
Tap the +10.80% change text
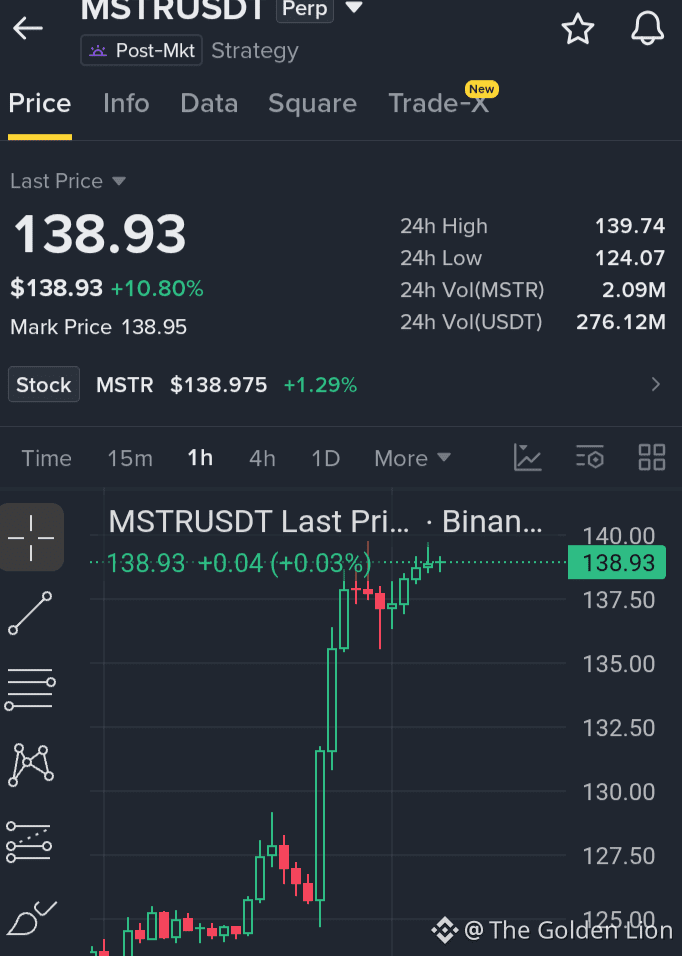tap(157, 288)
